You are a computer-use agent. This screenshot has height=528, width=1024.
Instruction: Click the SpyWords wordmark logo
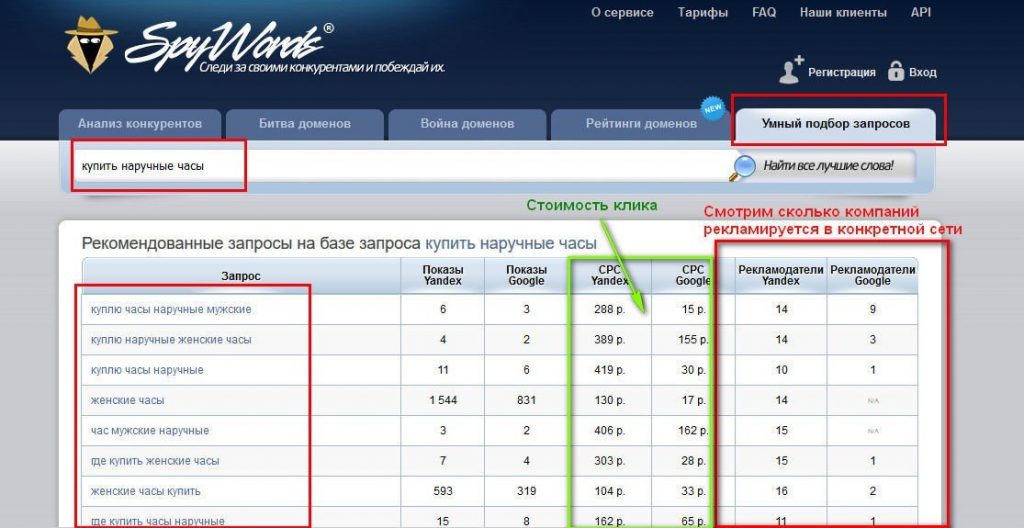(230, 47)
